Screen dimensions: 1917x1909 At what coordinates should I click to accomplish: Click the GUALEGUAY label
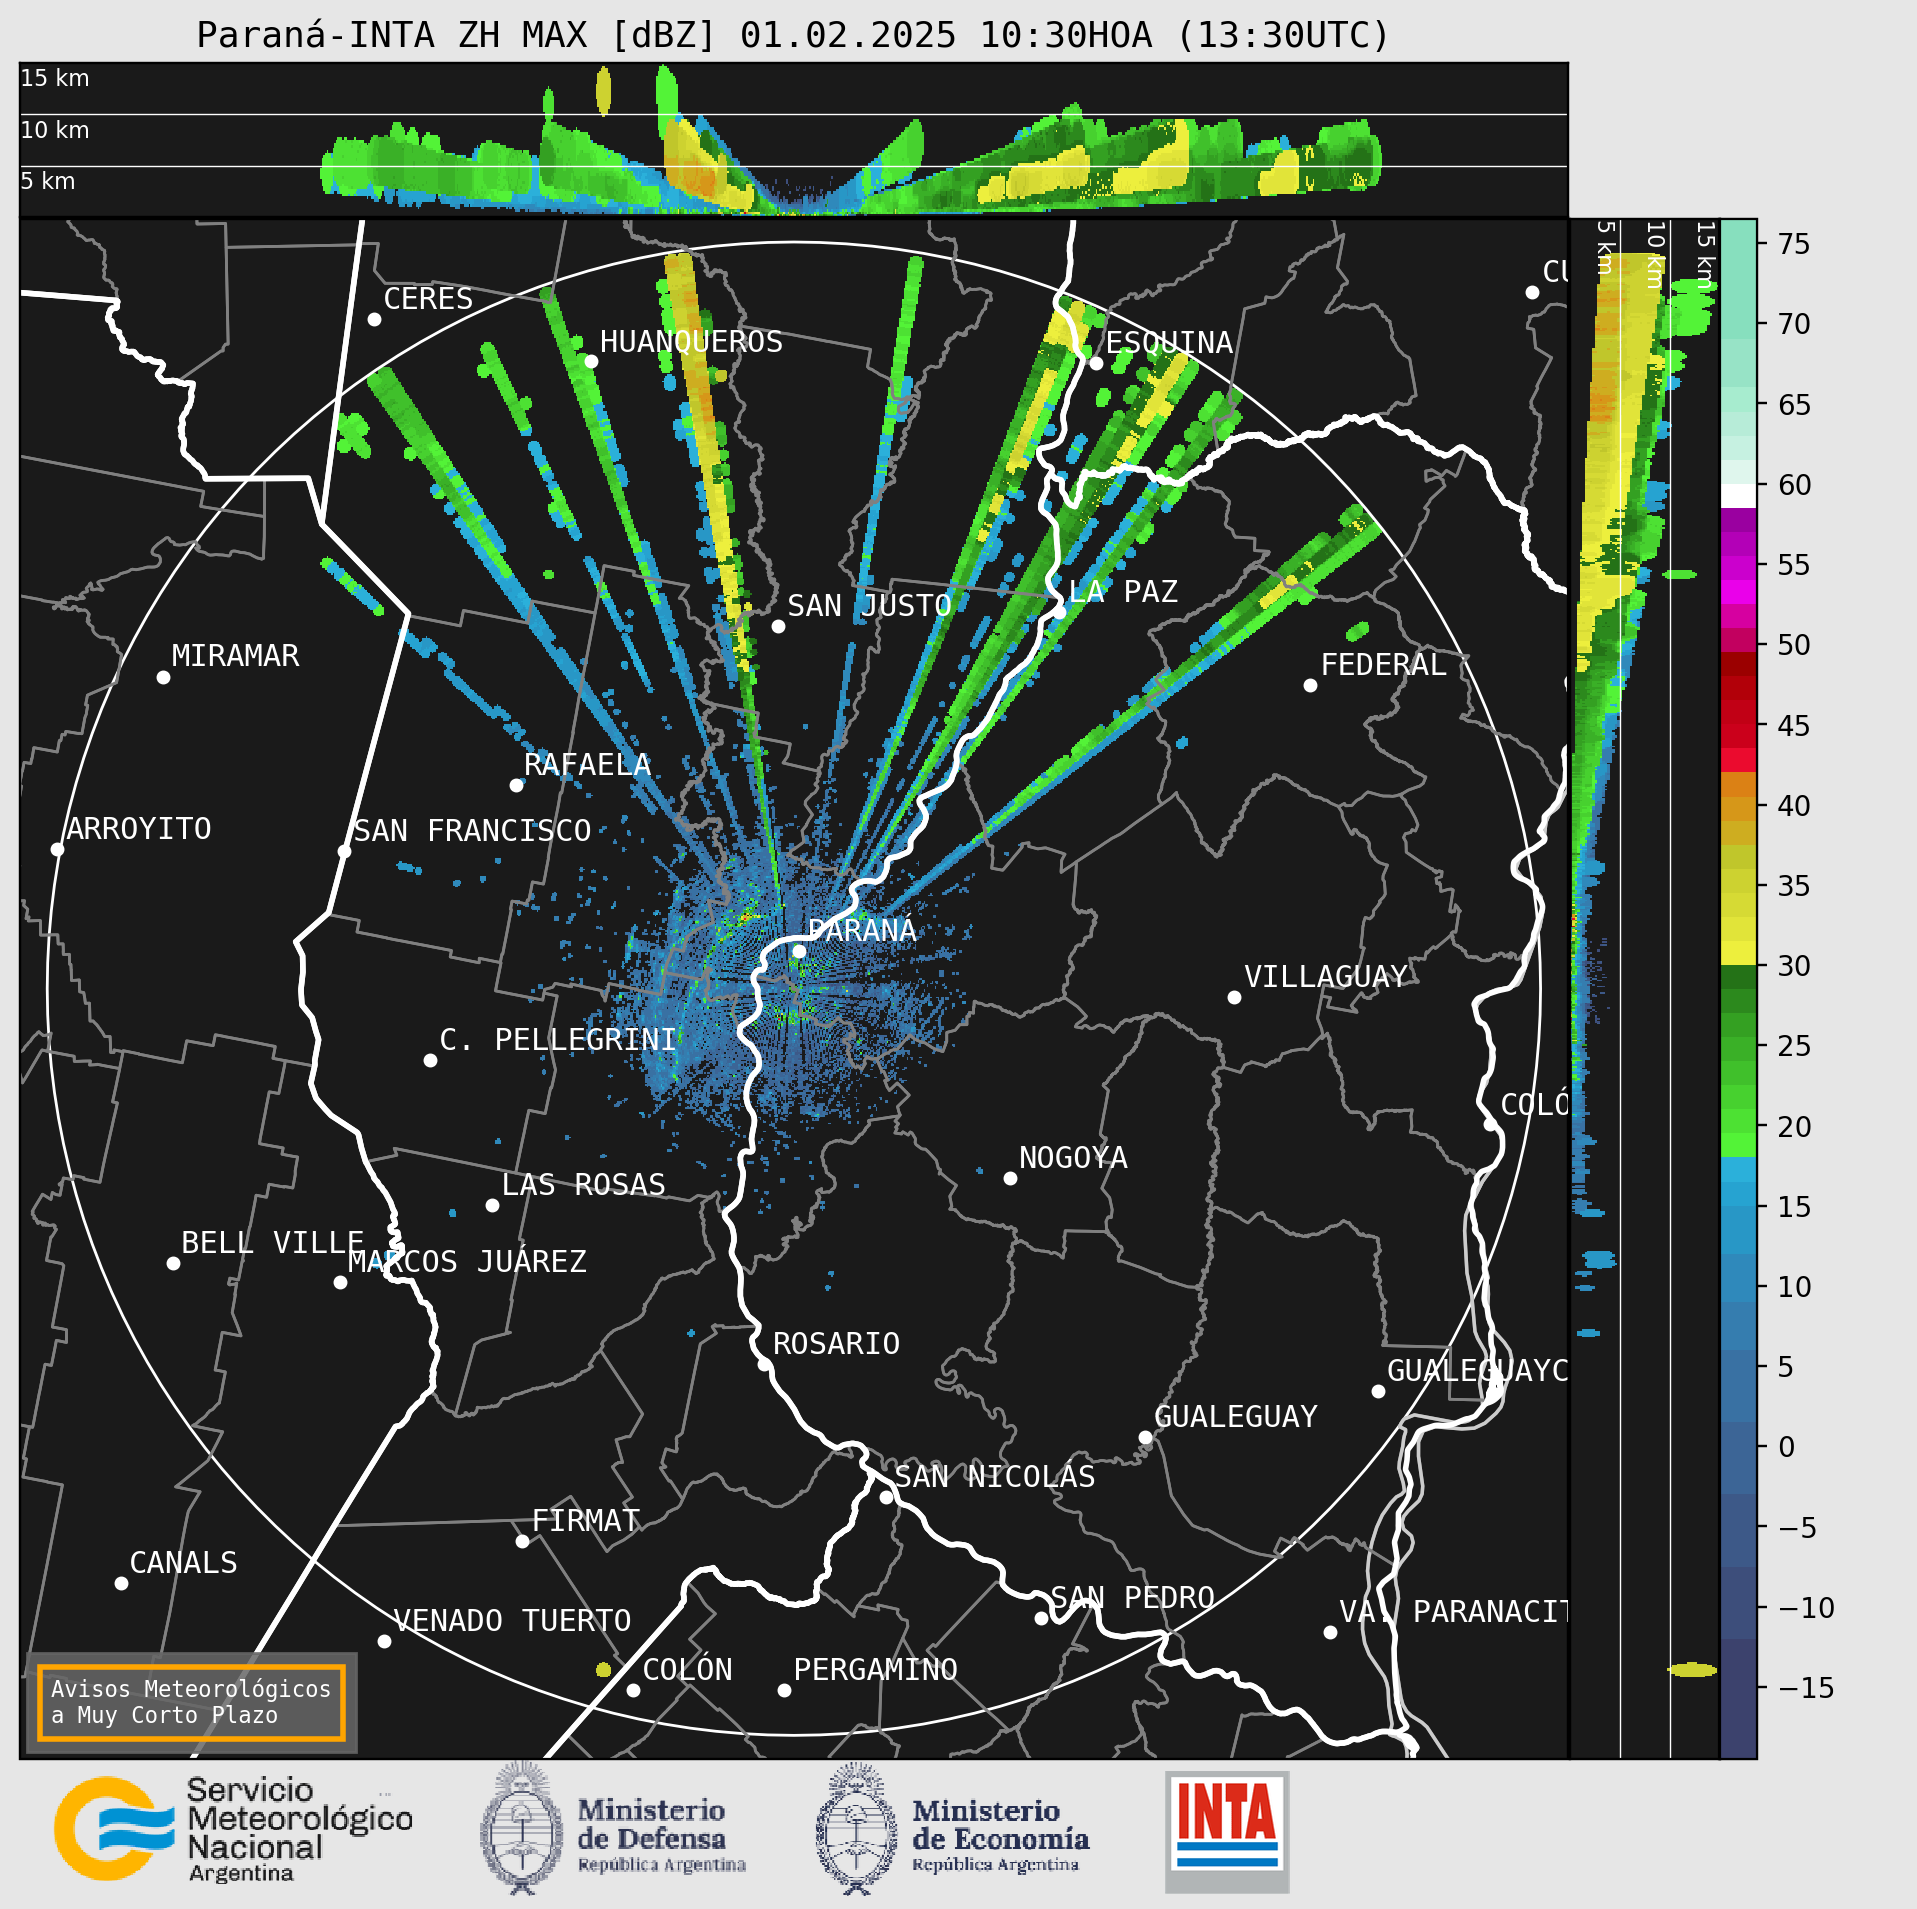click(x=1236, y=1416)
